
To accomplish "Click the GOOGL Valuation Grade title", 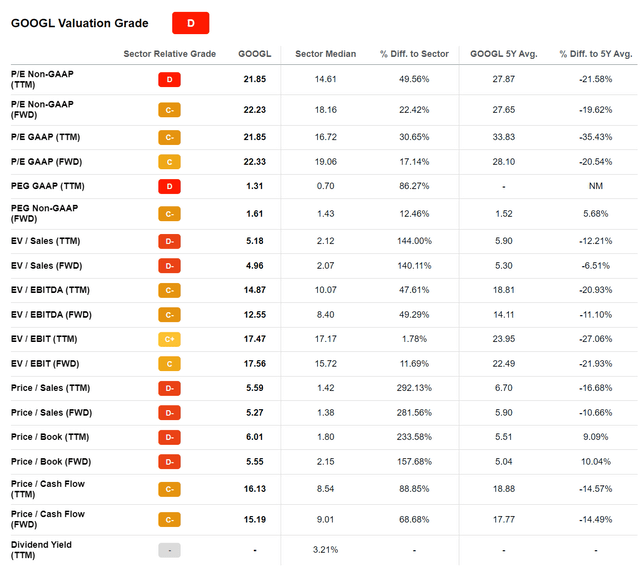I will coord(80,23).
